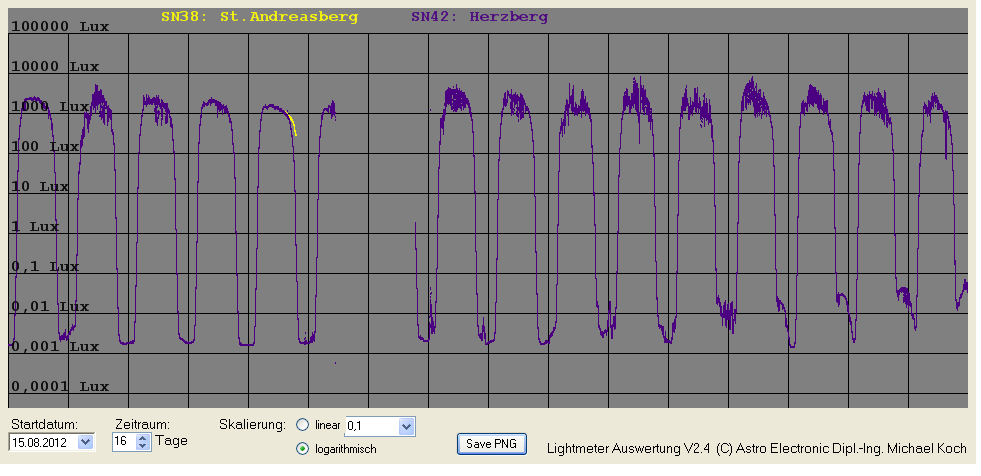The height and width of the screenshot is (476, 981).
Task: Increase Zeitraum days with up arrow
Action: (143, 438)
